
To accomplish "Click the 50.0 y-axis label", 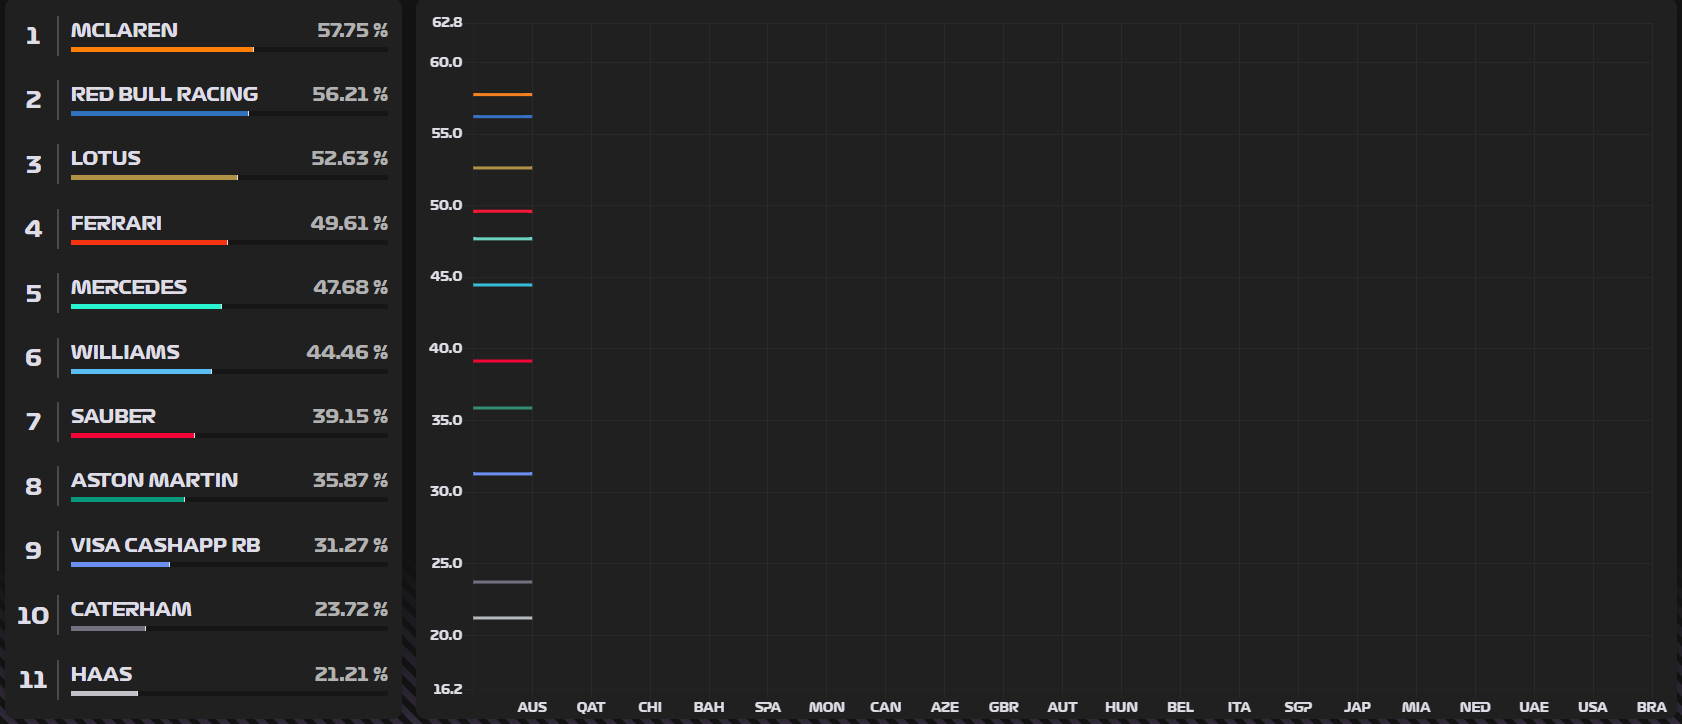I will tap(446, 205).
